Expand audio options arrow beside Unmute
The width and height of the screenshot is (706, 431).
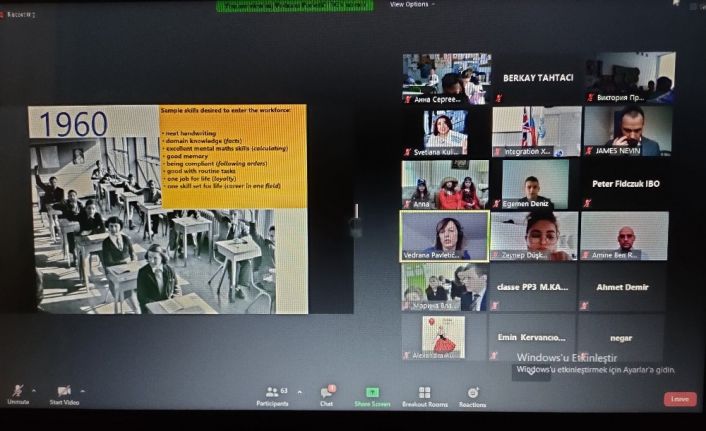34,390
